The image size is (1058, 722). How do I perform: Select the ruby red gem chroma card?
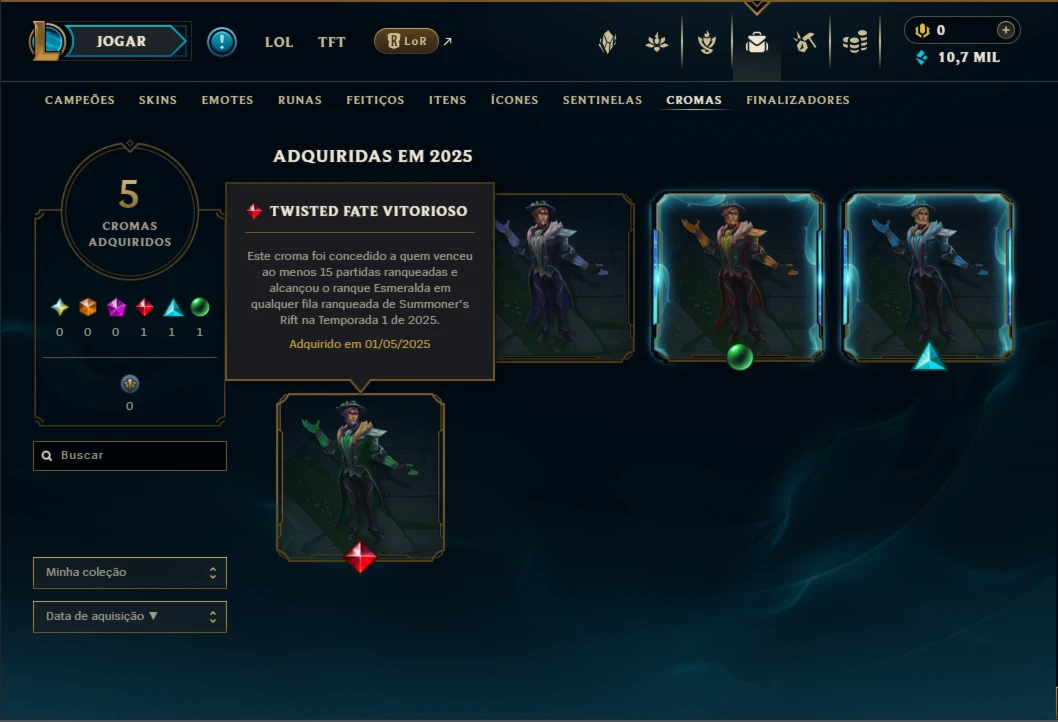pos(360,478)
